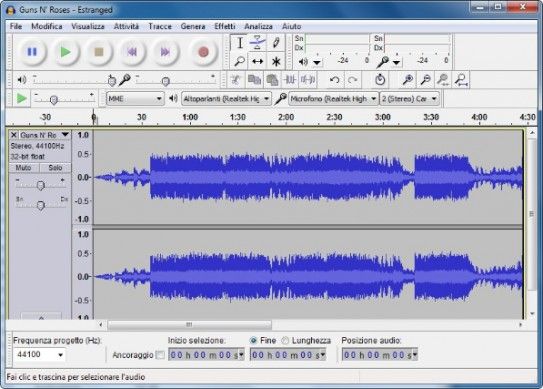Viewport: 543px width, 389px height.
Task: Open the Microfono input device dropdown
Action: (x=333, y=99)
